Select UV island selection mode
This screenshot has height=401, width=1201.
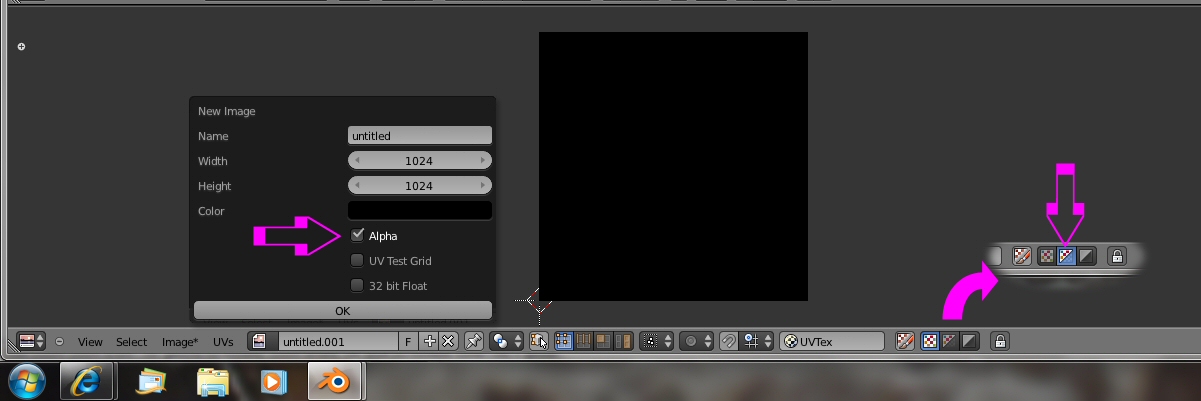(x=623, y=341)
